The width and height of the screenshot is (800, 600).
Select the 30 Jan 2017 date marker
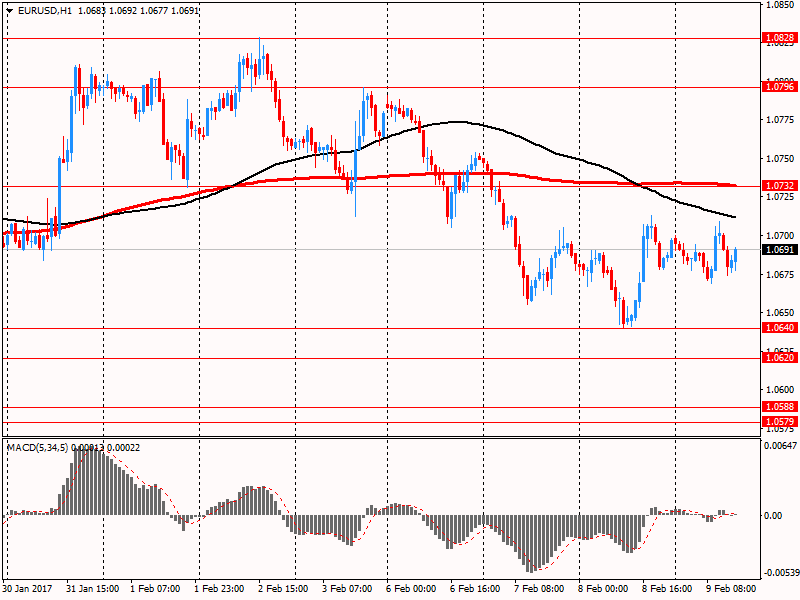pos(27,588)
